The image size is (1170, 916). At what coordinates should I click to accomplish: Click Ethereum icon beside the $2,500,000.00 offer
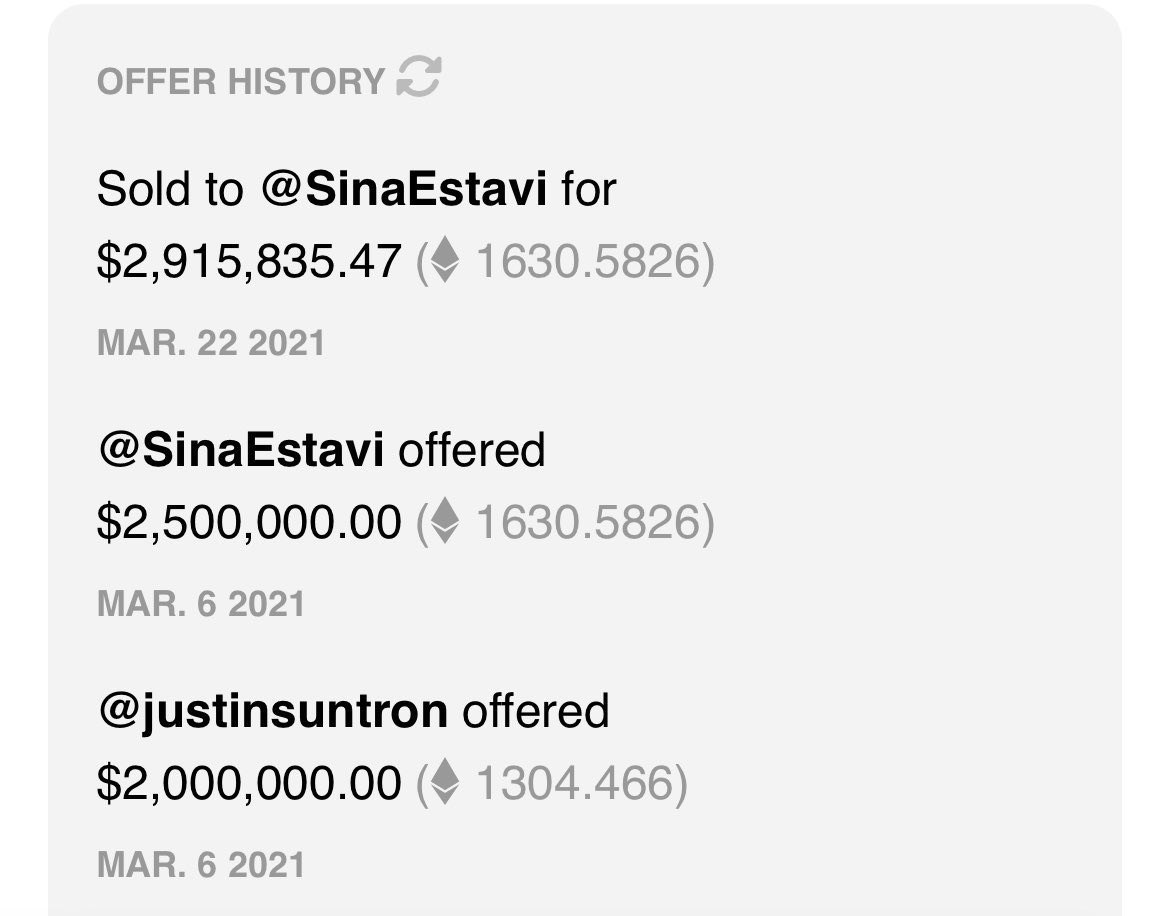click(444, 522)
